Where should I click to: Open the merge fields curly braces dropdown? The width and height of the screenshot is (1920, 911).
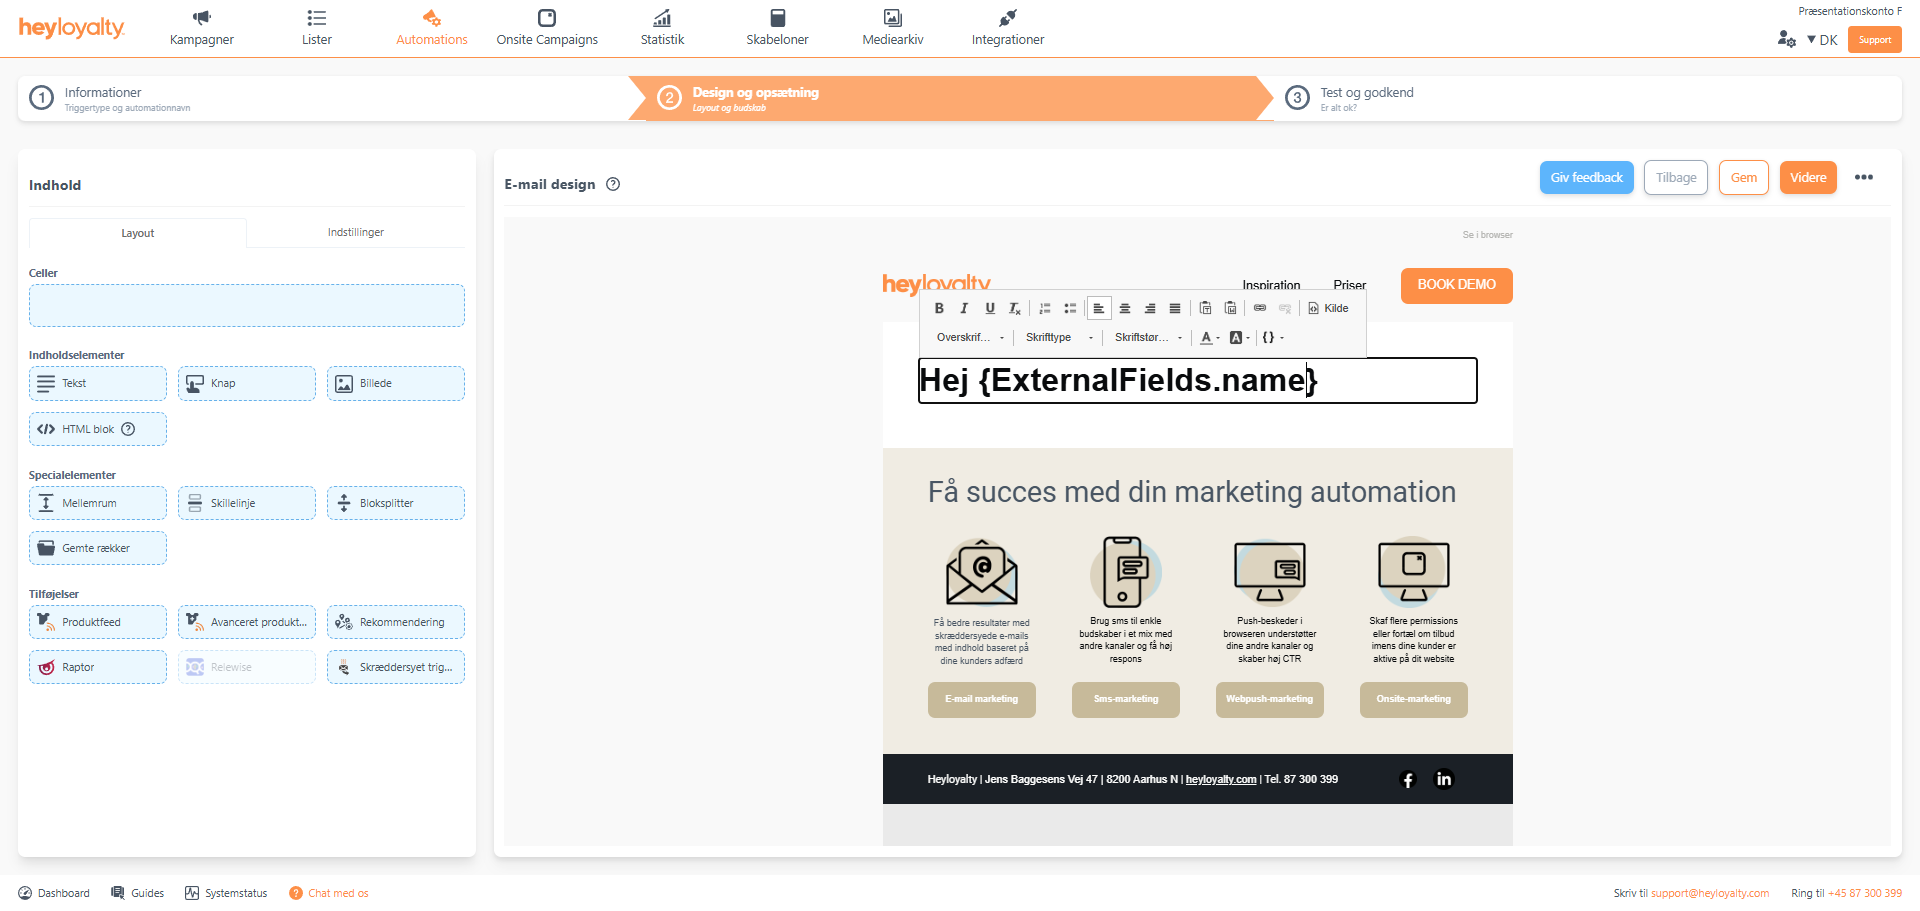tap(1272, 338)
